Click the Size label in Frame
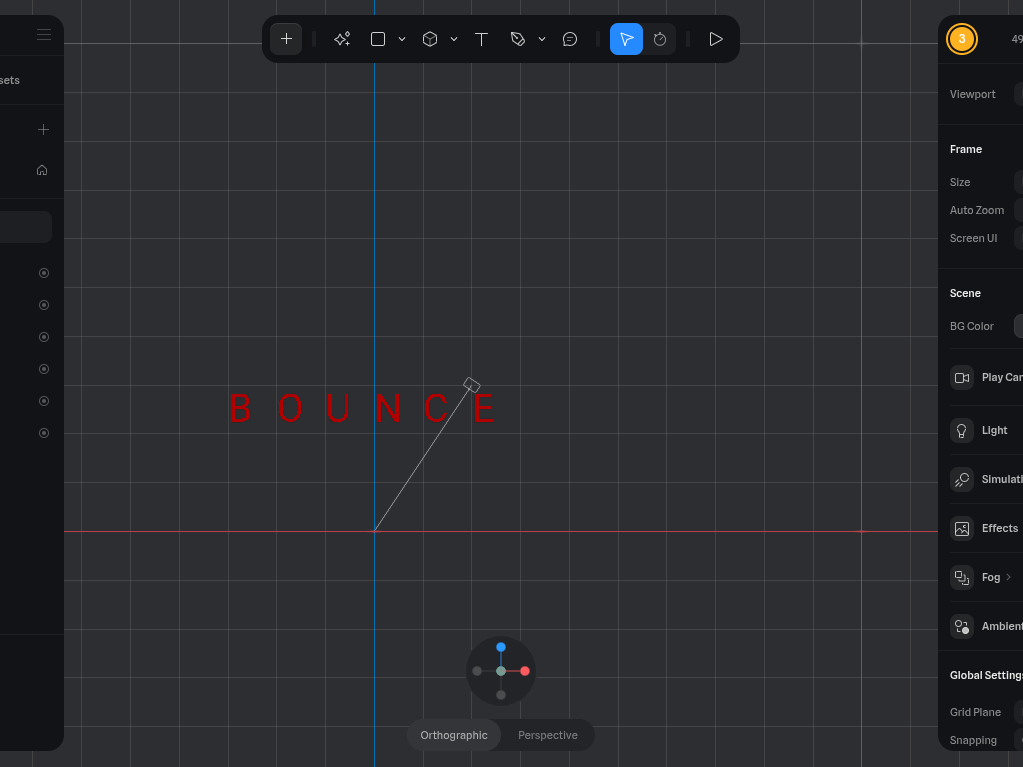The width and height of the screenshot is (1023, 767). (960, 183)
